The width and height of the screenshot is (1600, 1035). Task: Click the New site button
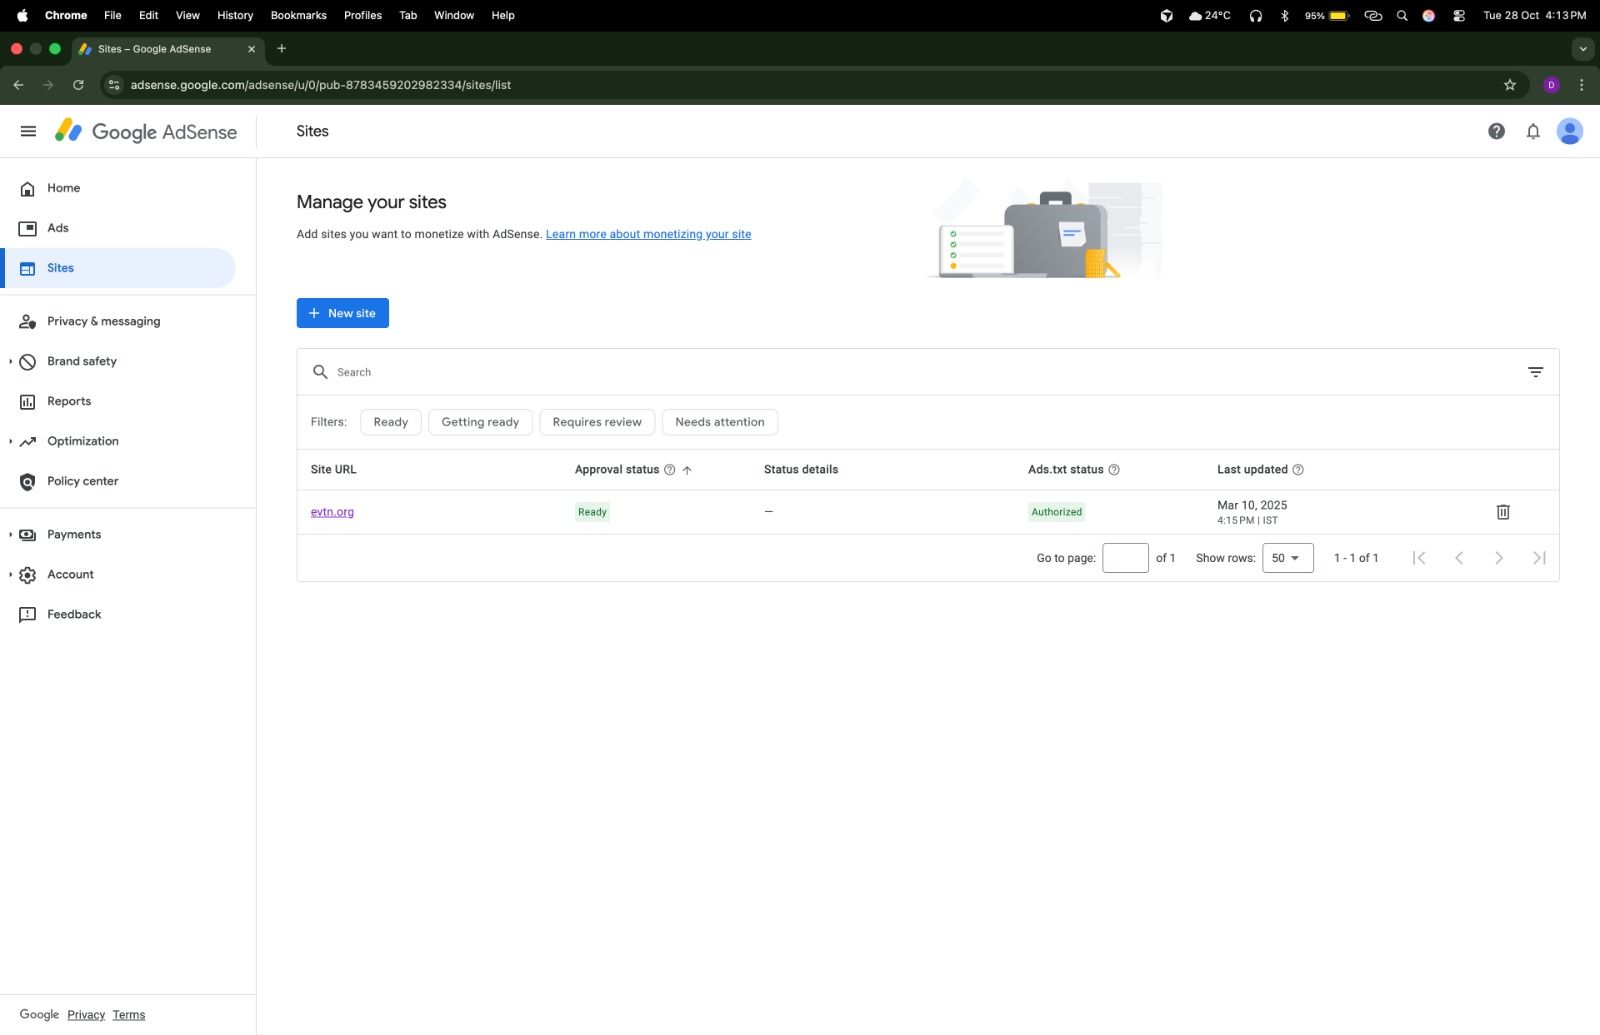pyautogui.click(x=342, y=313)
